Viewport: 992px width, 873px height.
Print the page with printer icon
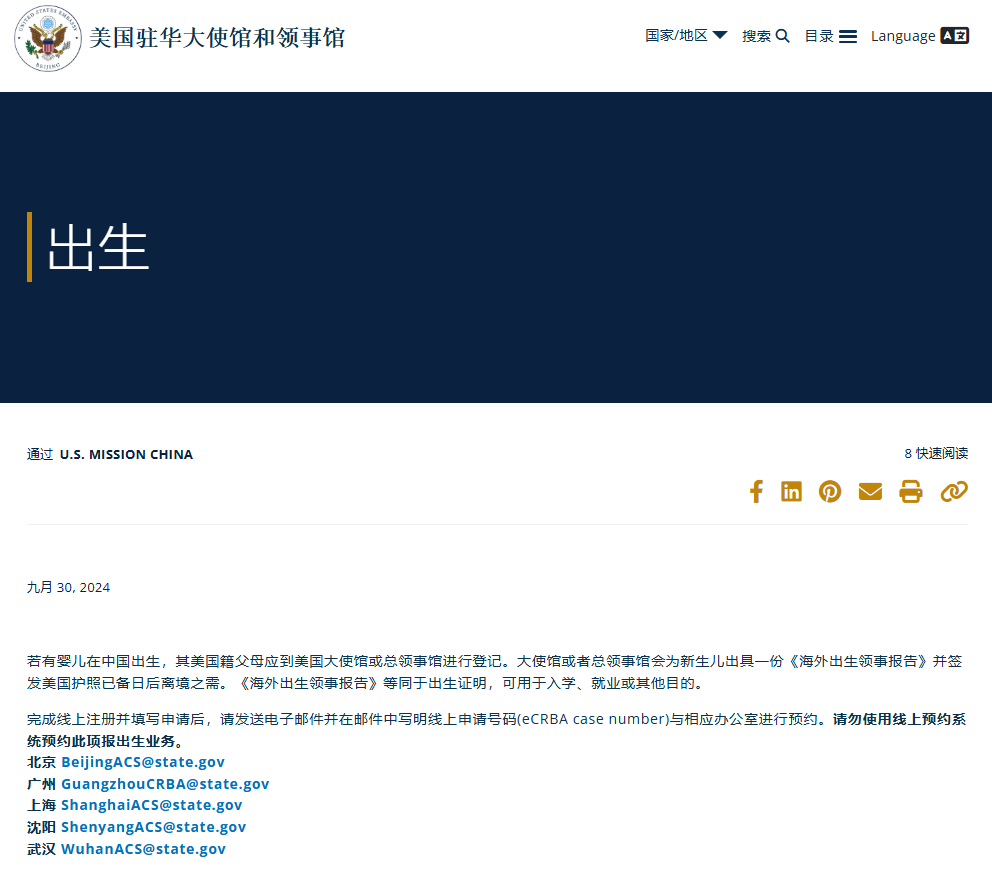[911, 492]
